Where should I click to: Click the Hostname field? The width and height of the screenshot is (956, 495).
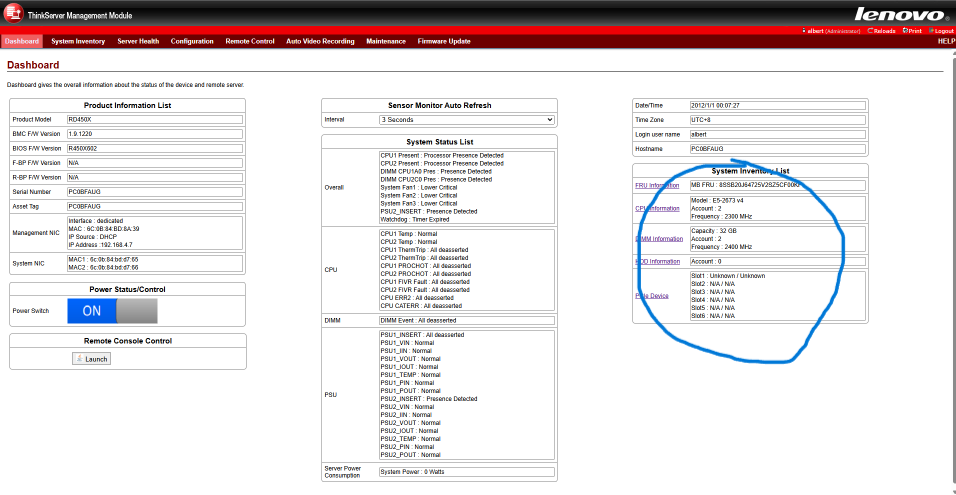[777, 149]
